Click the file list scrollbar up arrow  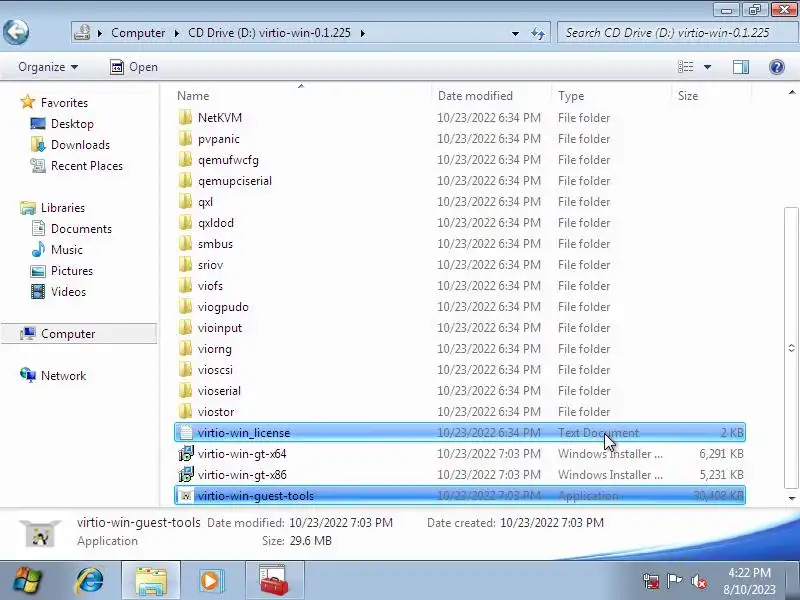(792, 92)
